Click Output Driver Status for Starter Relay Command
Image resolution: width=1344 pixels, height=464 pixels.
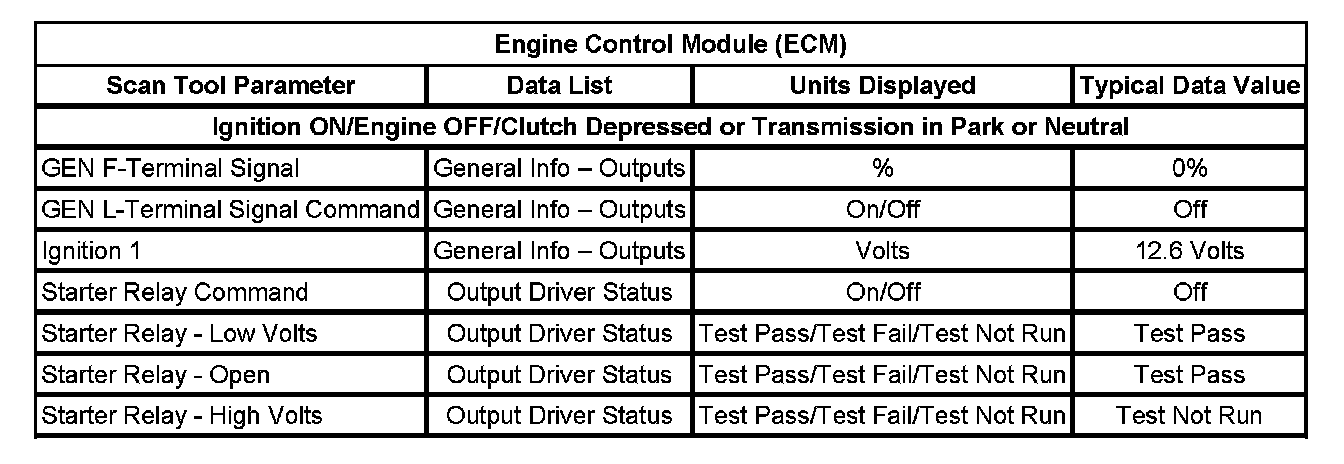(x=559, y=292)
